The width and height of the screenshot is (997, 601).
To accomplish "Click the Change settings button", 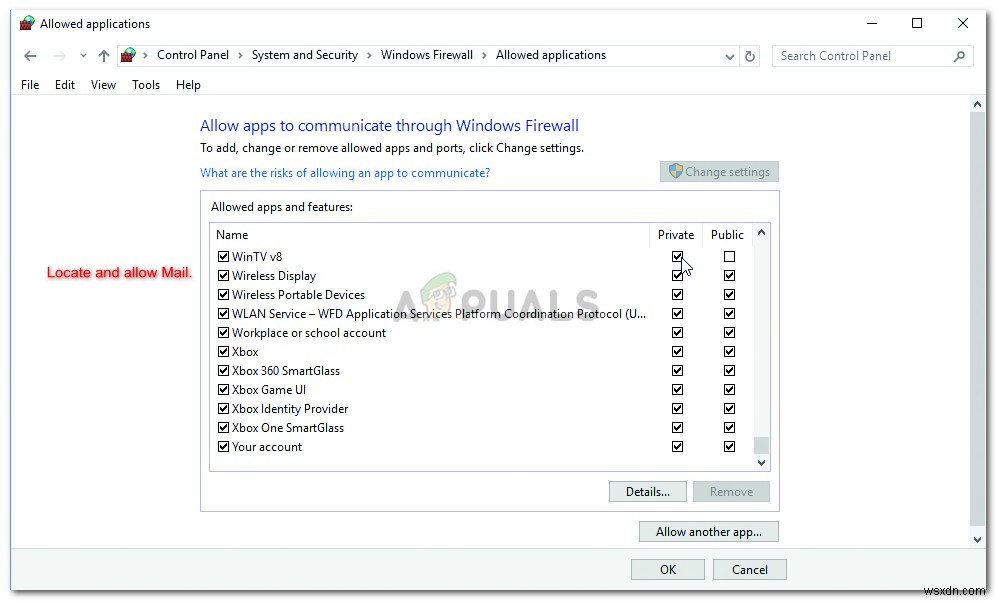I will (719, 172).
